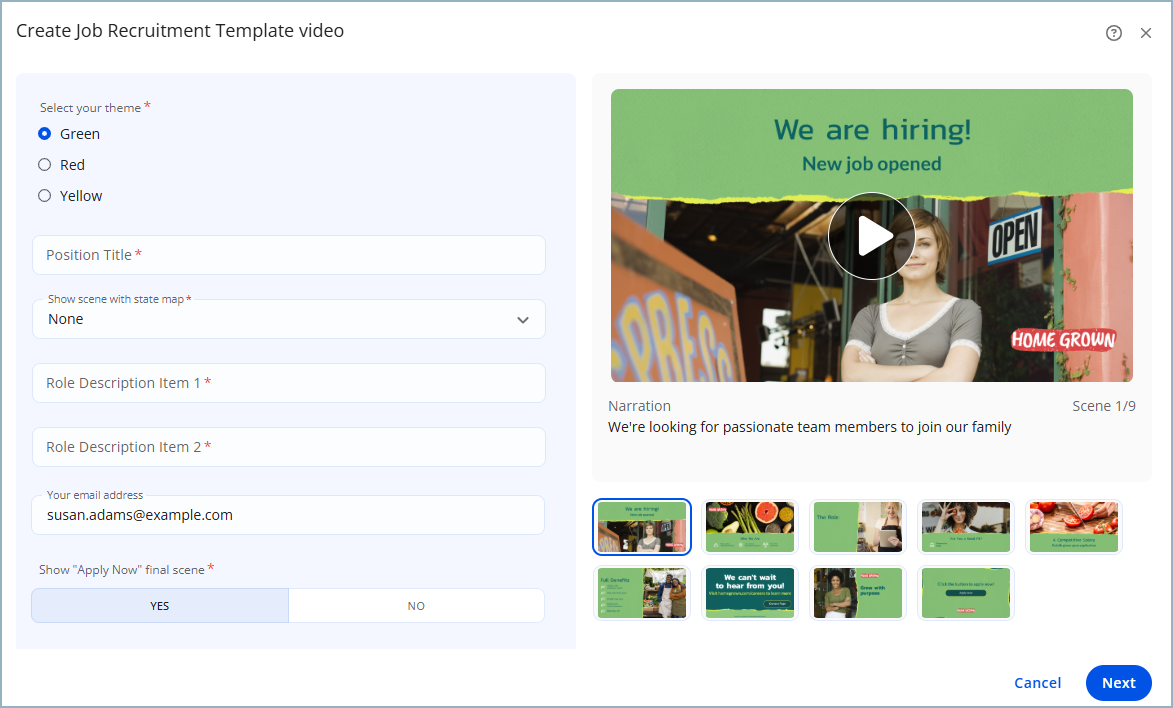The width and height of the screenshot is (1173, 708).
Task: Pick the Yellow theme option
Action: [x=45, y=196]
